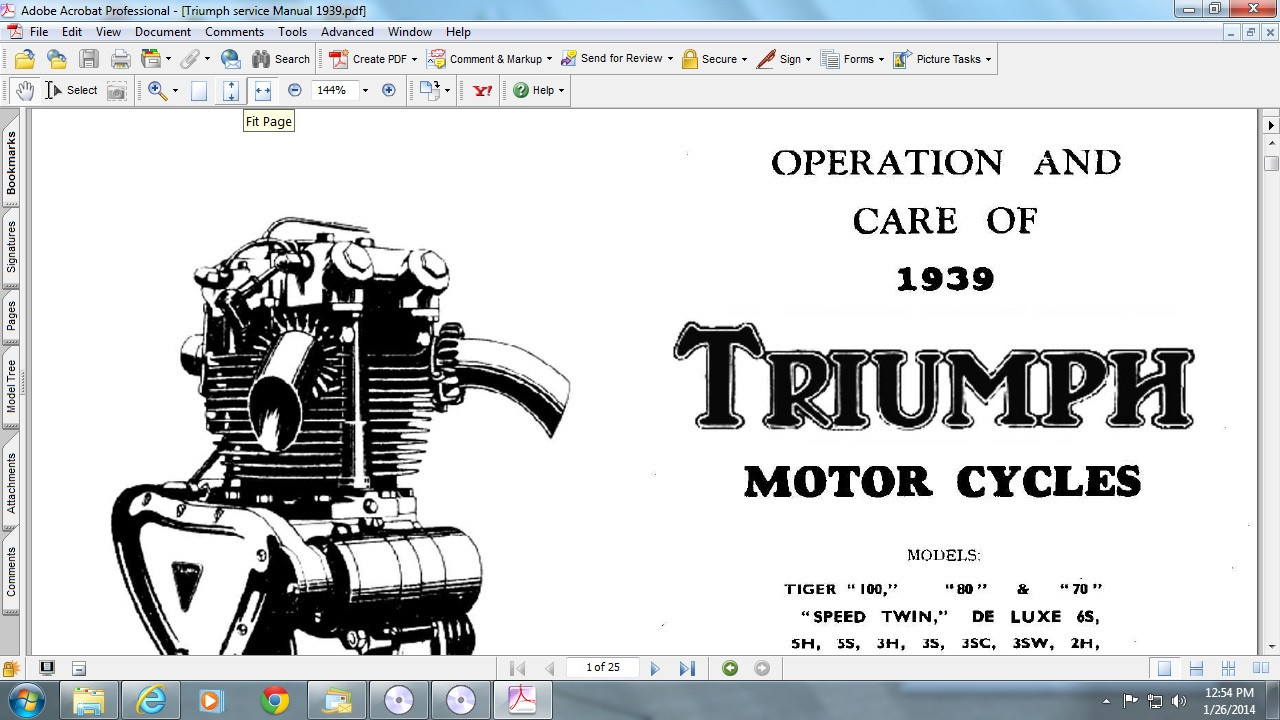Open the Zoom tool dropdown arrow

point(175,90)
